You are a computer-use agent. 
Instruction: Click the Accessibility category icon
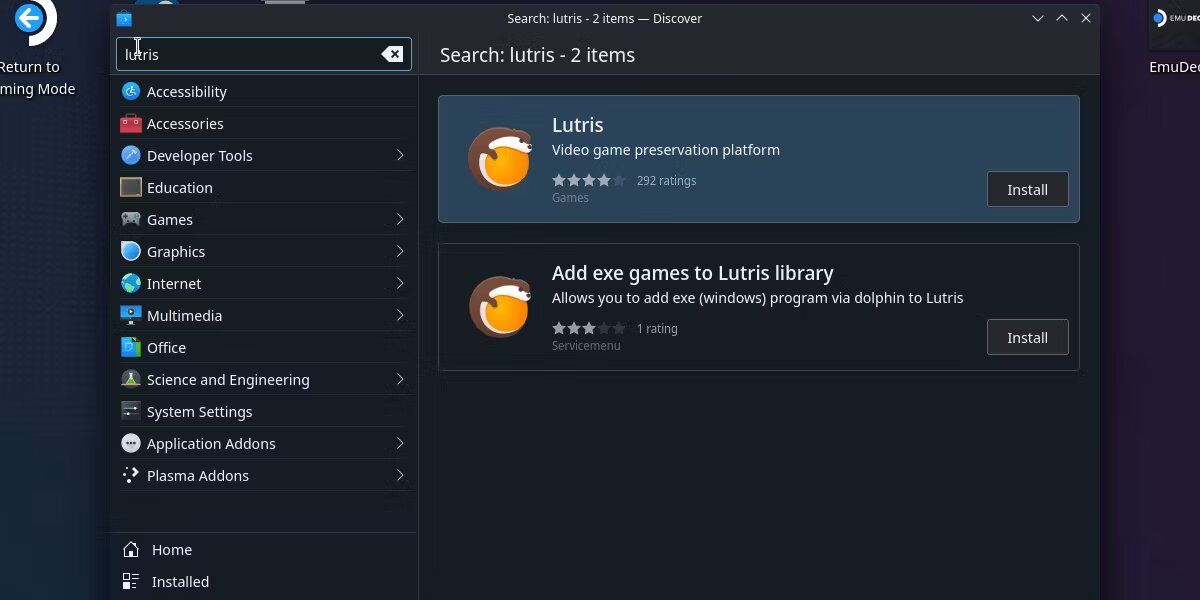[x=131, y=91]
